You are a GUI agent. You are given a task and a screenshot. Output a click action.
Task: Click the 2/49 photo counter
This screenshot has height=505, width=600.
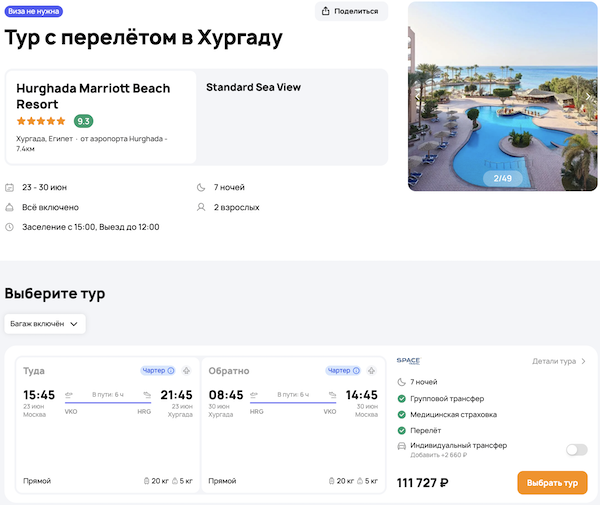coord(502,178)
